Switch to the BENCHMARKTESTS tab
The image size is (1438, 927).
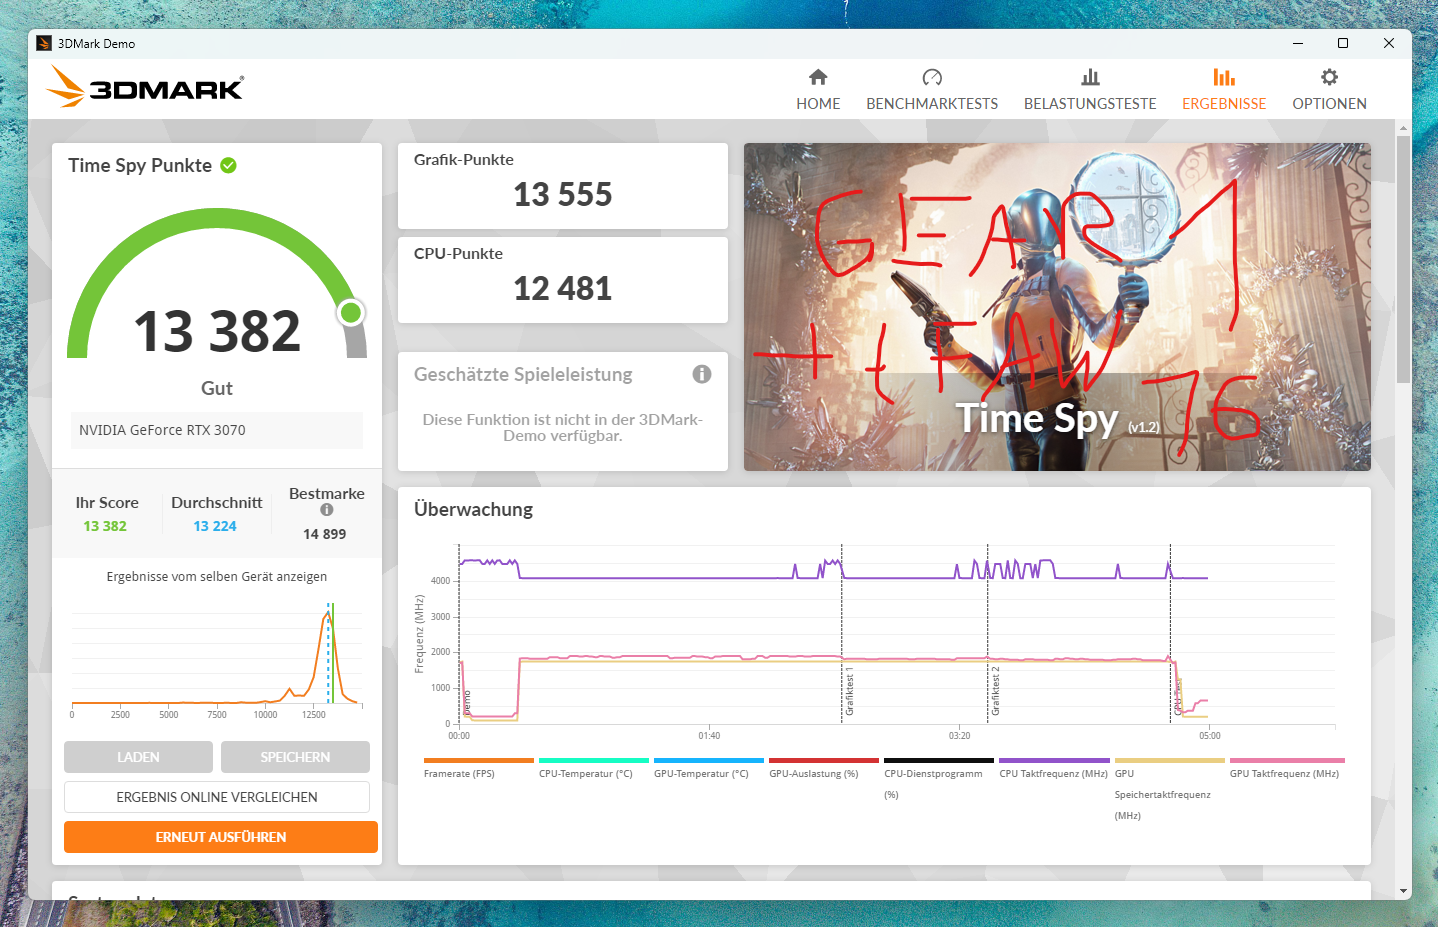coord(932,90)
